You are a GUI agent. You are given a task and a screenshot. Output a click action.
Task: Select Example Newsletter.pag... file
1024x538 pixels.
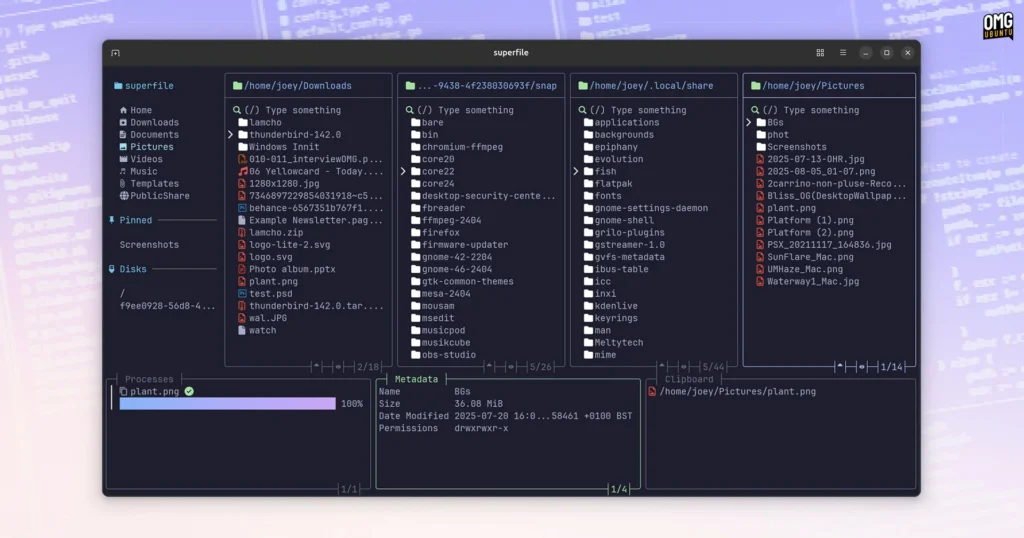(x=311, y=221)
